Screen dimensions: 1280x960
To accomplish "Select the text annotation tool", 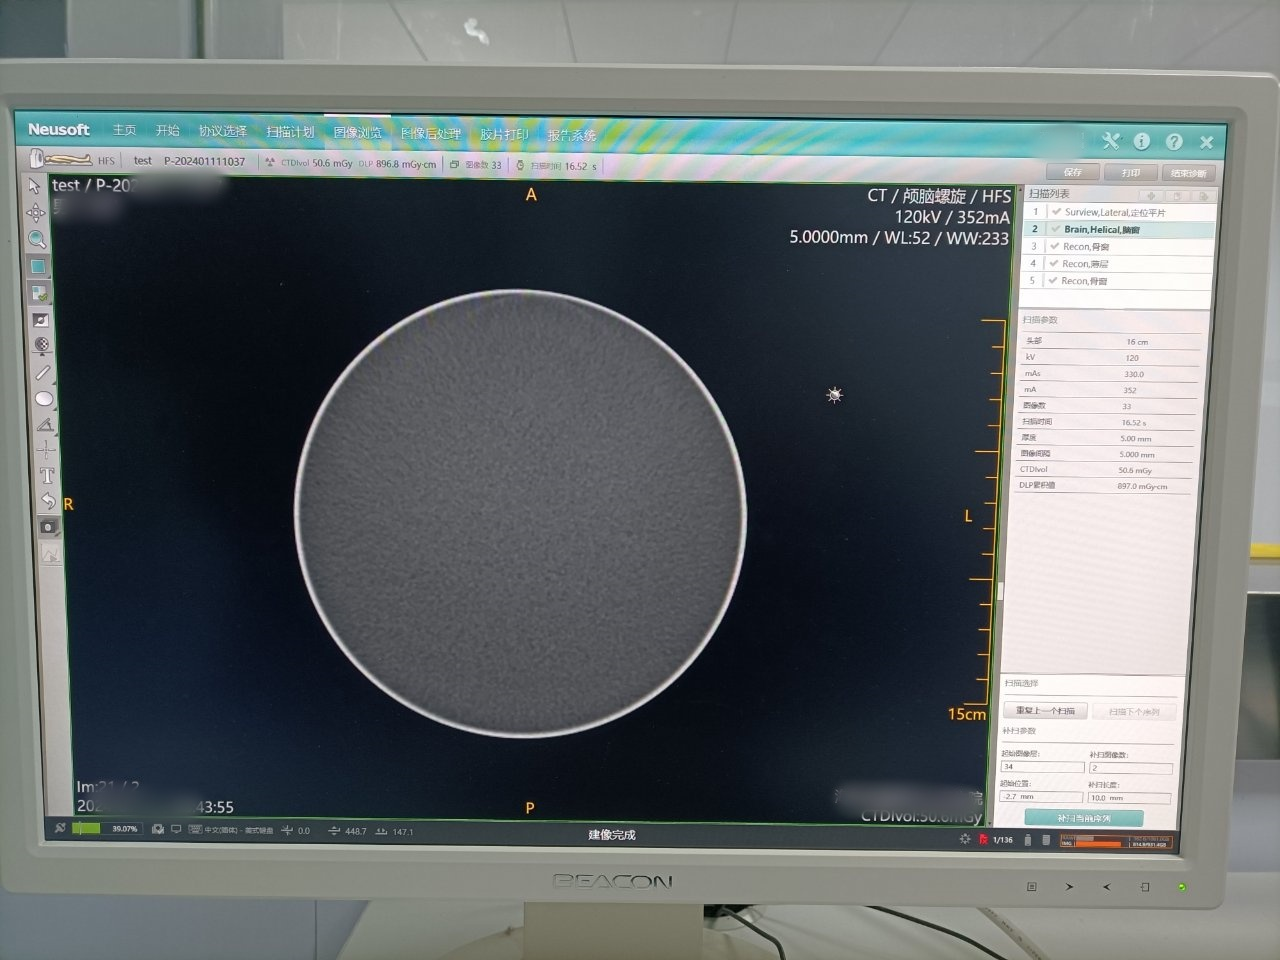I will (x=47, y=476).
